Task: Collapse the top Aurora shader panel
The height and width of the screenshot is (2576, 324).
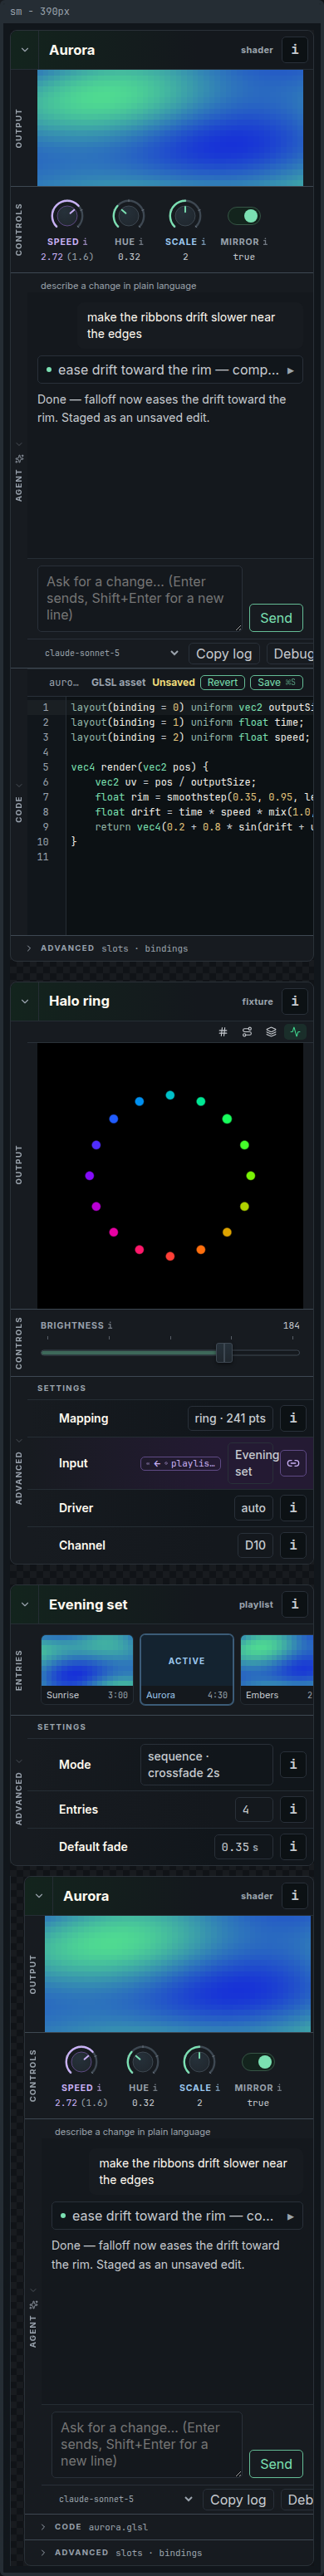Action: (24, 50)
